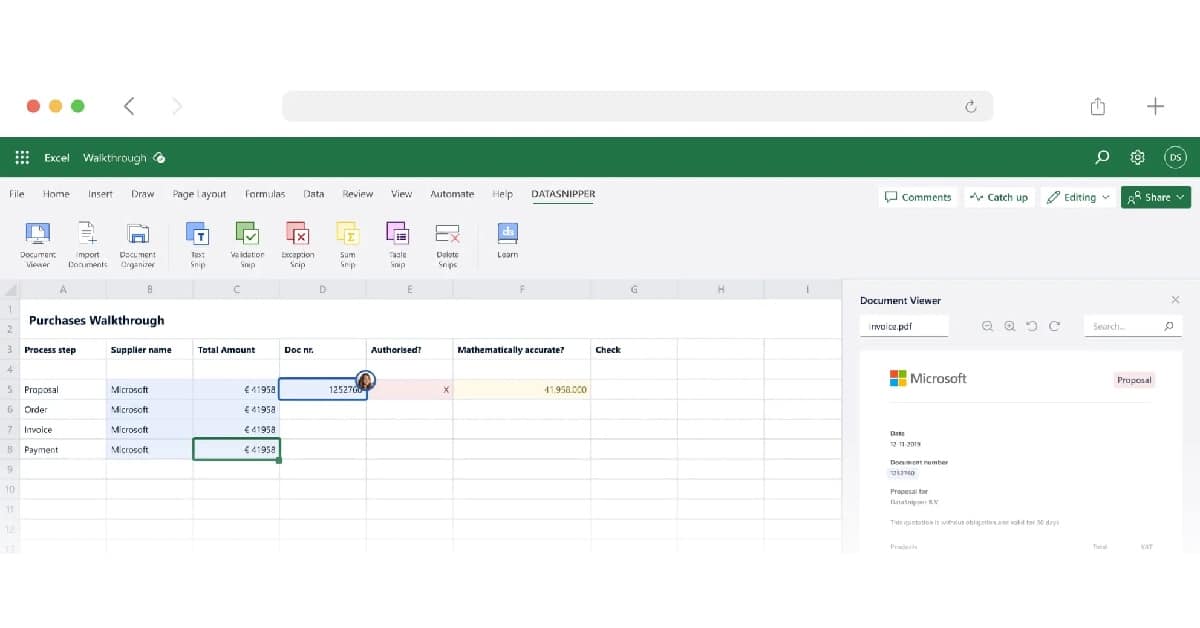Click the Walkthrough file name
The height and width of the screenshot is (628, 1200).
[114, 158]
